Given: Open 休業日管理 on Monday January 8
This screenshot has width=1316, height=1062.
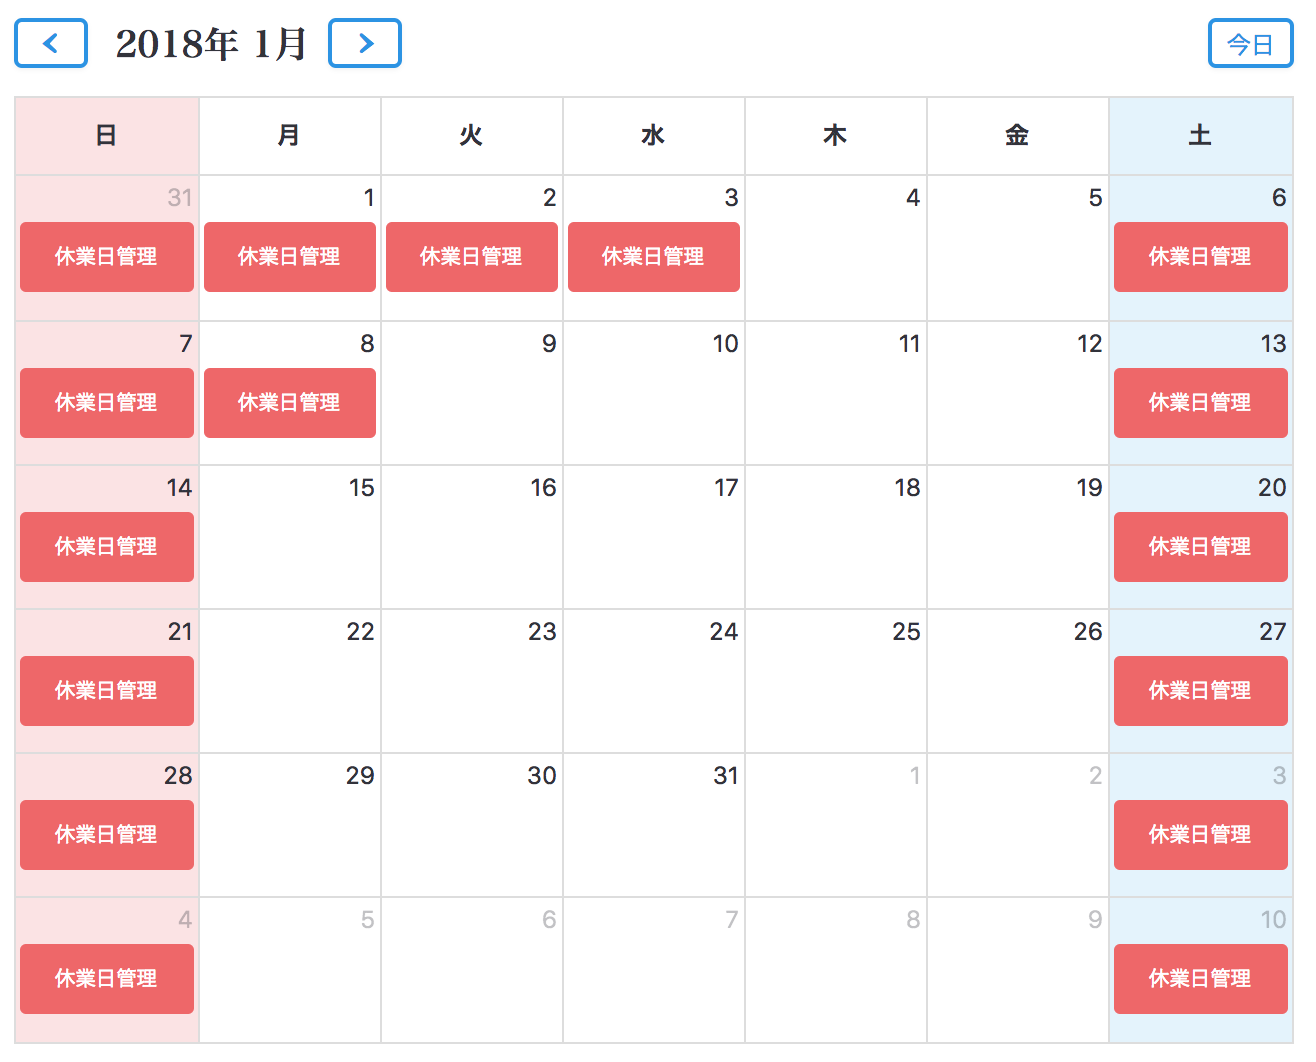Looking at the screenshot, I should pos(289,403).
